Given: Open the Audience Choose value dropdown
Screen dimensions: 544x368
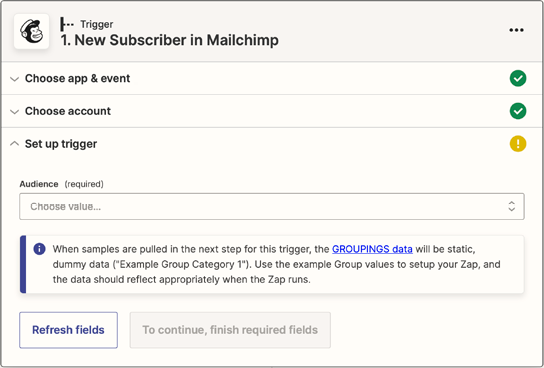Looking at the screenshot, I should pyautogui.click(x=272, y=206).
